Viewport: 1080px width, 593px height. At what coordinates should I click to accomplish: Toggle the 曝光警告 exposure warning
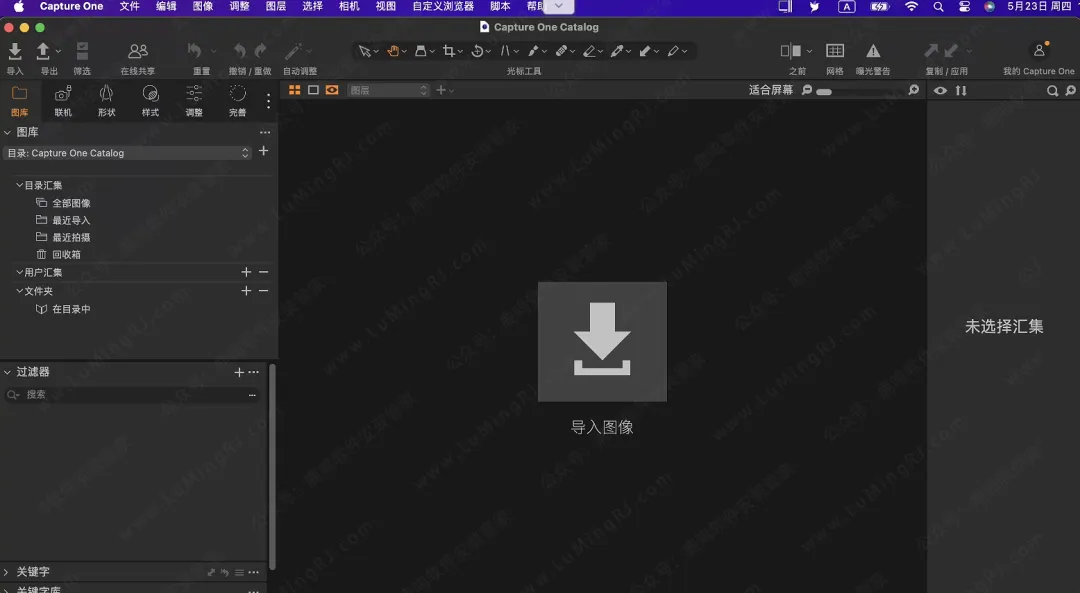(873, 51)
